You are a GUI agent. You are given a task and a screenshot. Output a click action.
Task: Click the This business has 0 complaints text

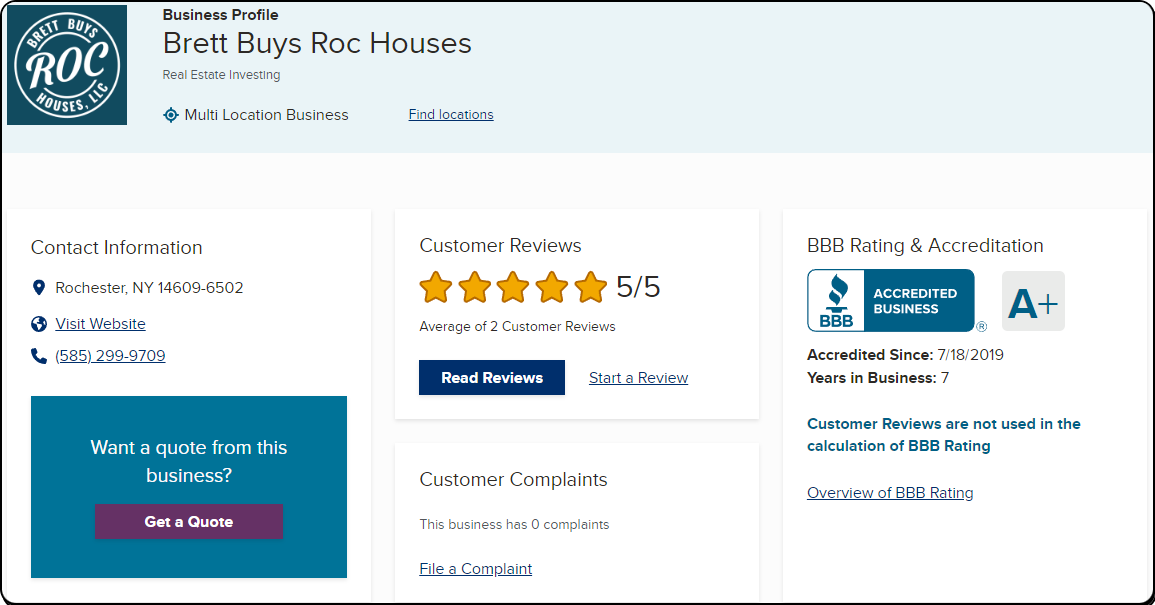pos(514,525)
